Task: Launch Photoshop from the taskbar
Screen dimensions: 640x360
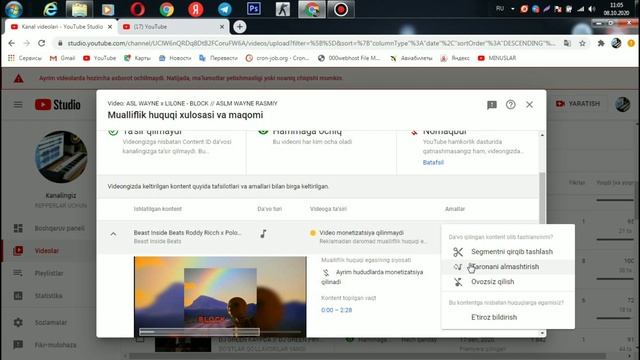Action: pos(253,9)
